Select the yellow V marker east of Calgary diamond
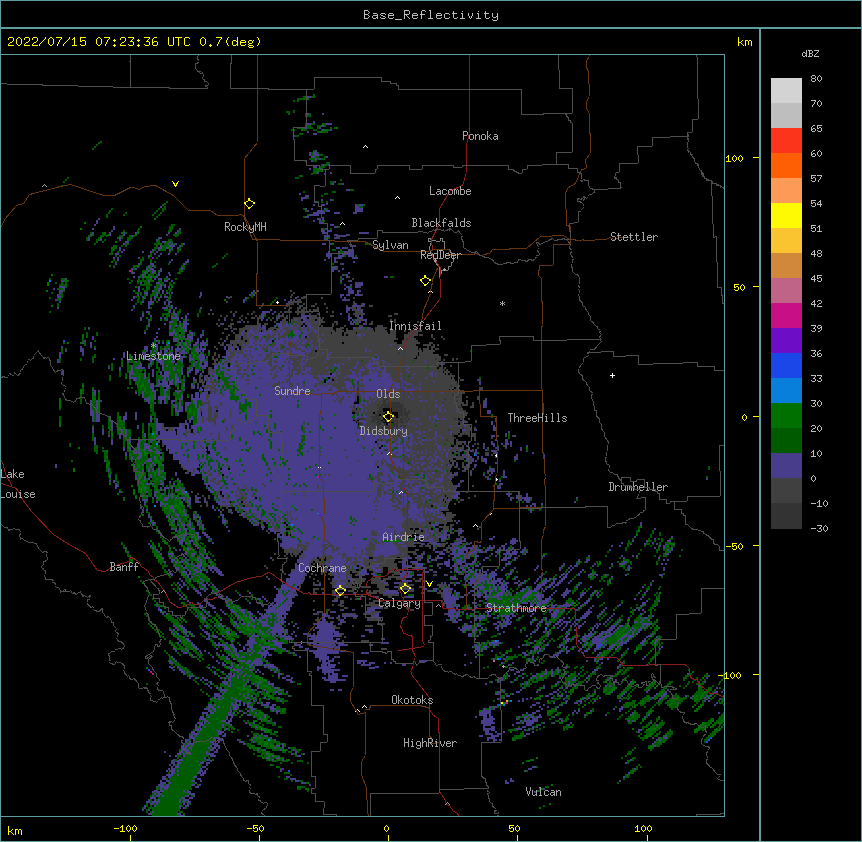Image resolution: width=862 pixels, height=842 pixels. pos(429,584)
